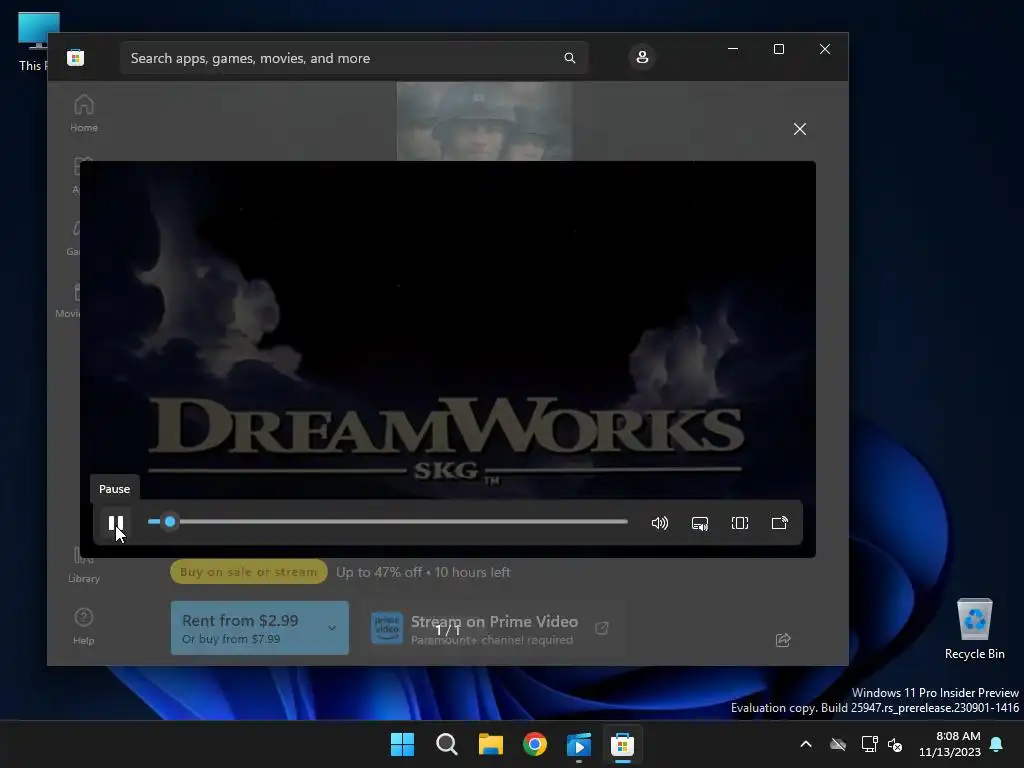The image size is (1024, 768).
Task: Click 'Up to 47% off • 10 hours left' text
Action: tap(423, 572)
